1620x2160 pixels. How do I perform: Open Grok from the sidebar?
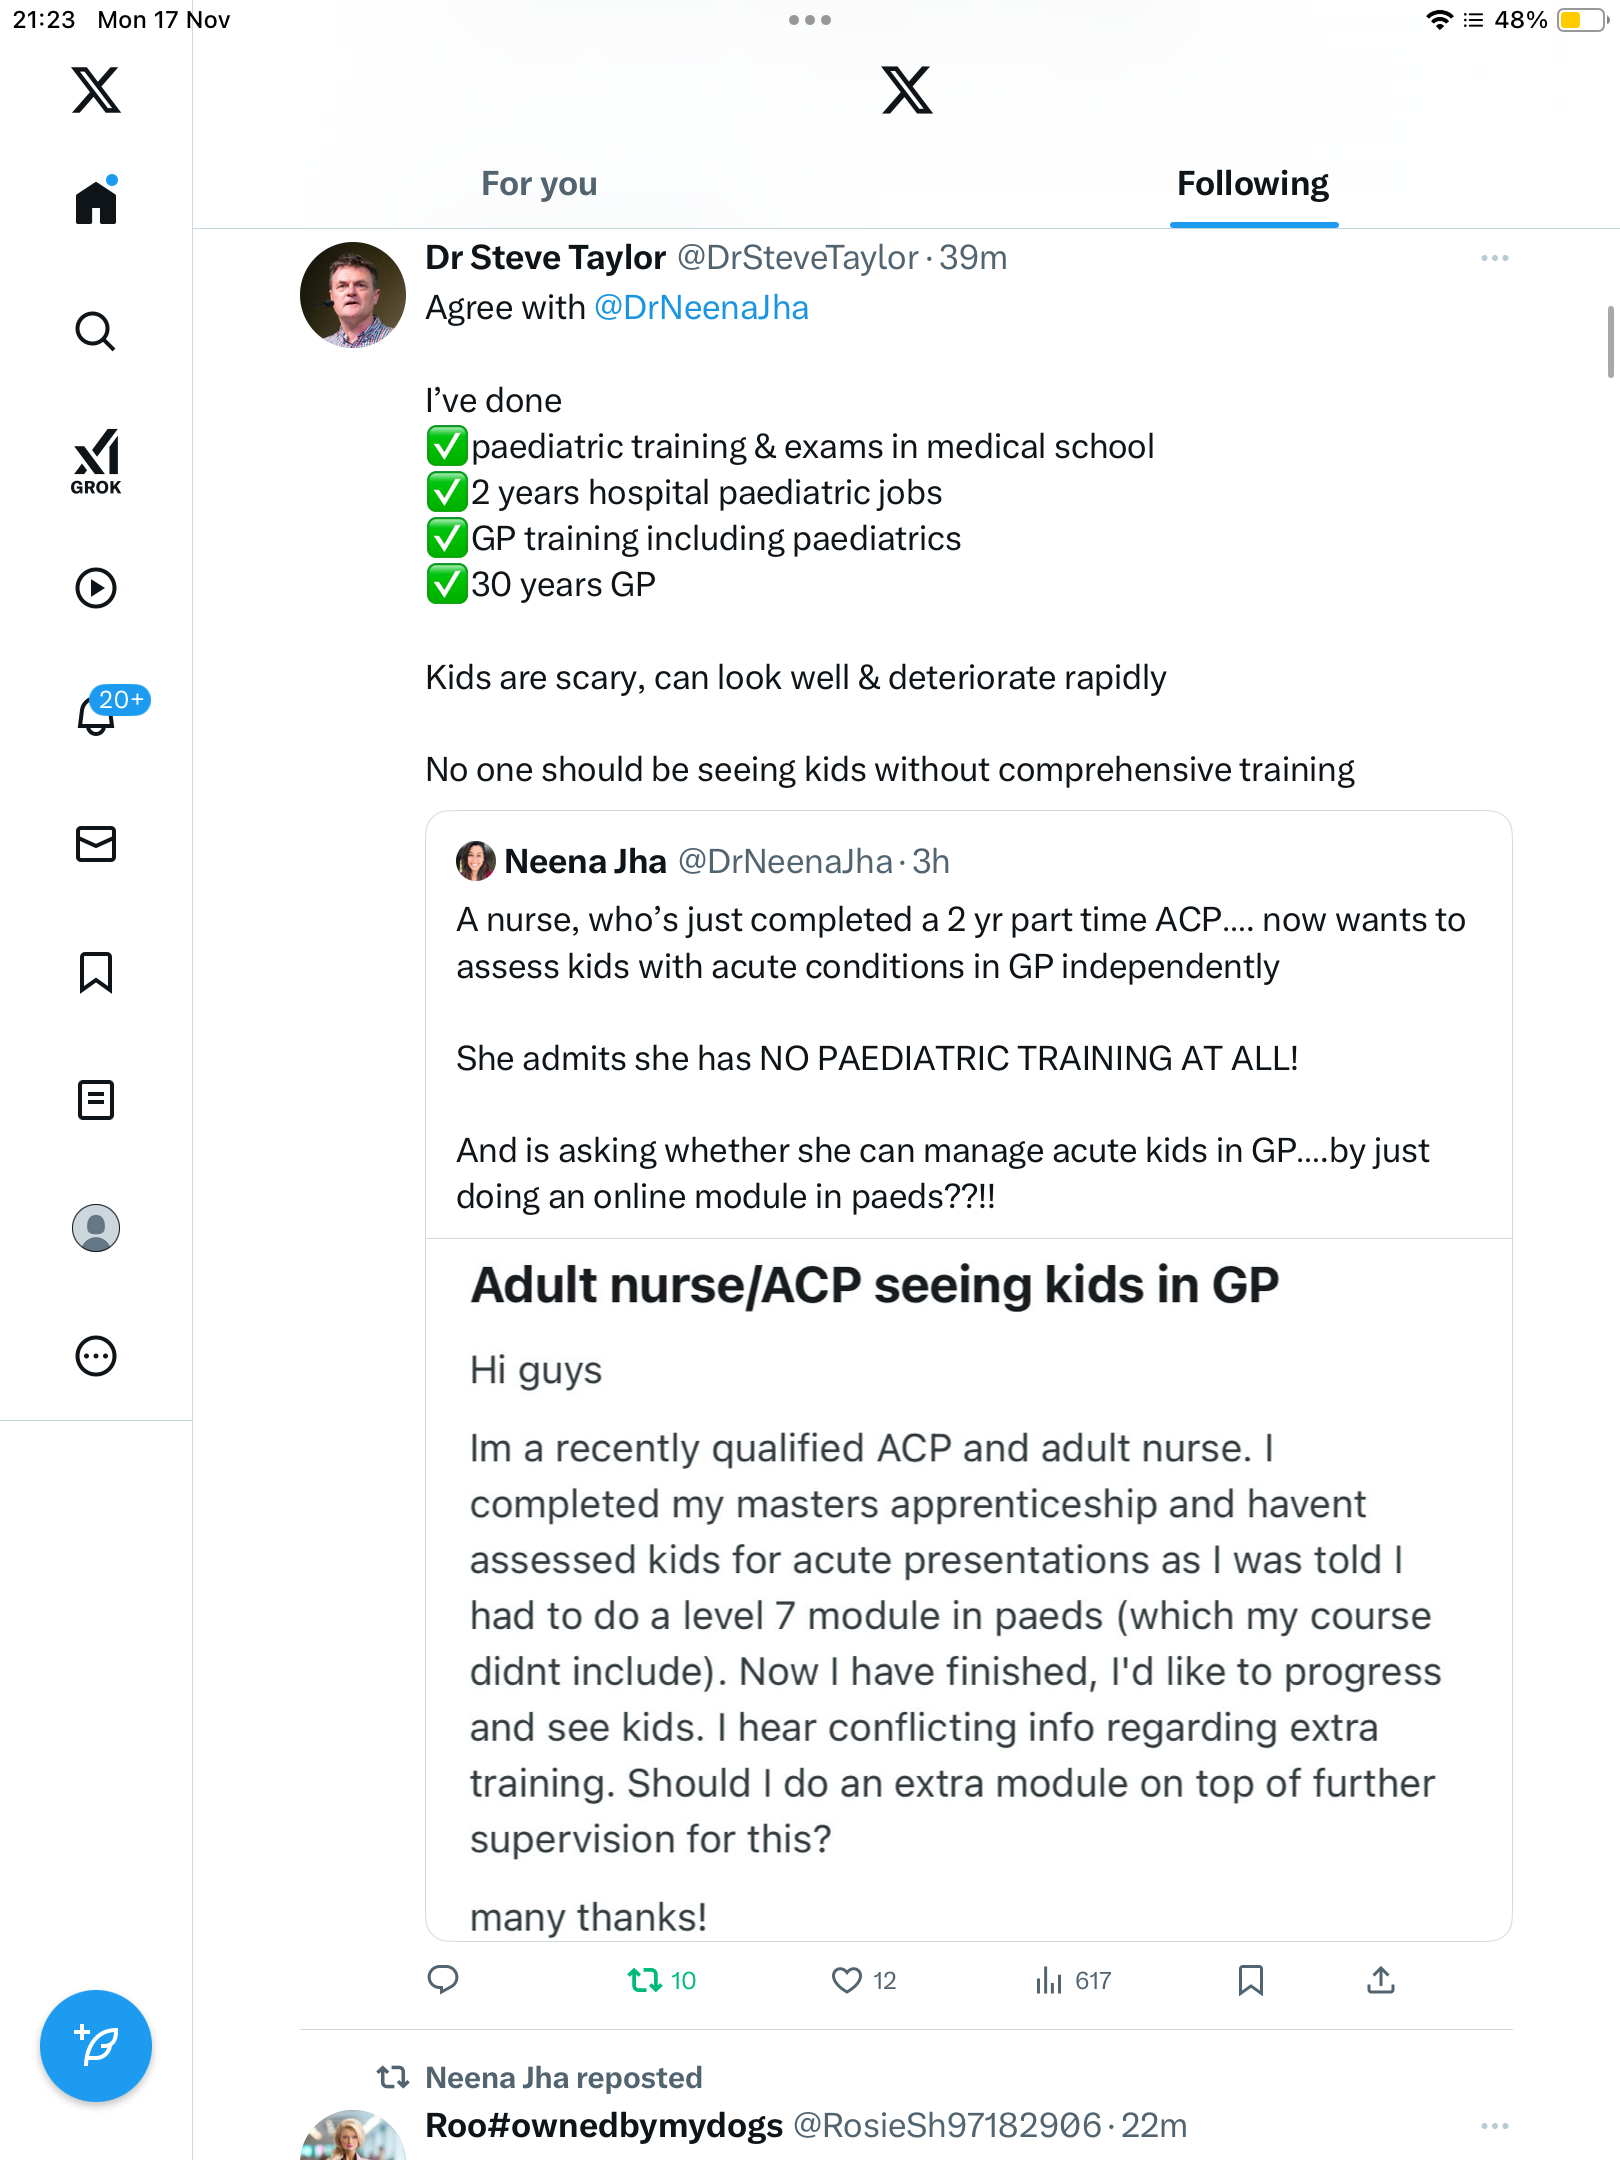point(96,461)
